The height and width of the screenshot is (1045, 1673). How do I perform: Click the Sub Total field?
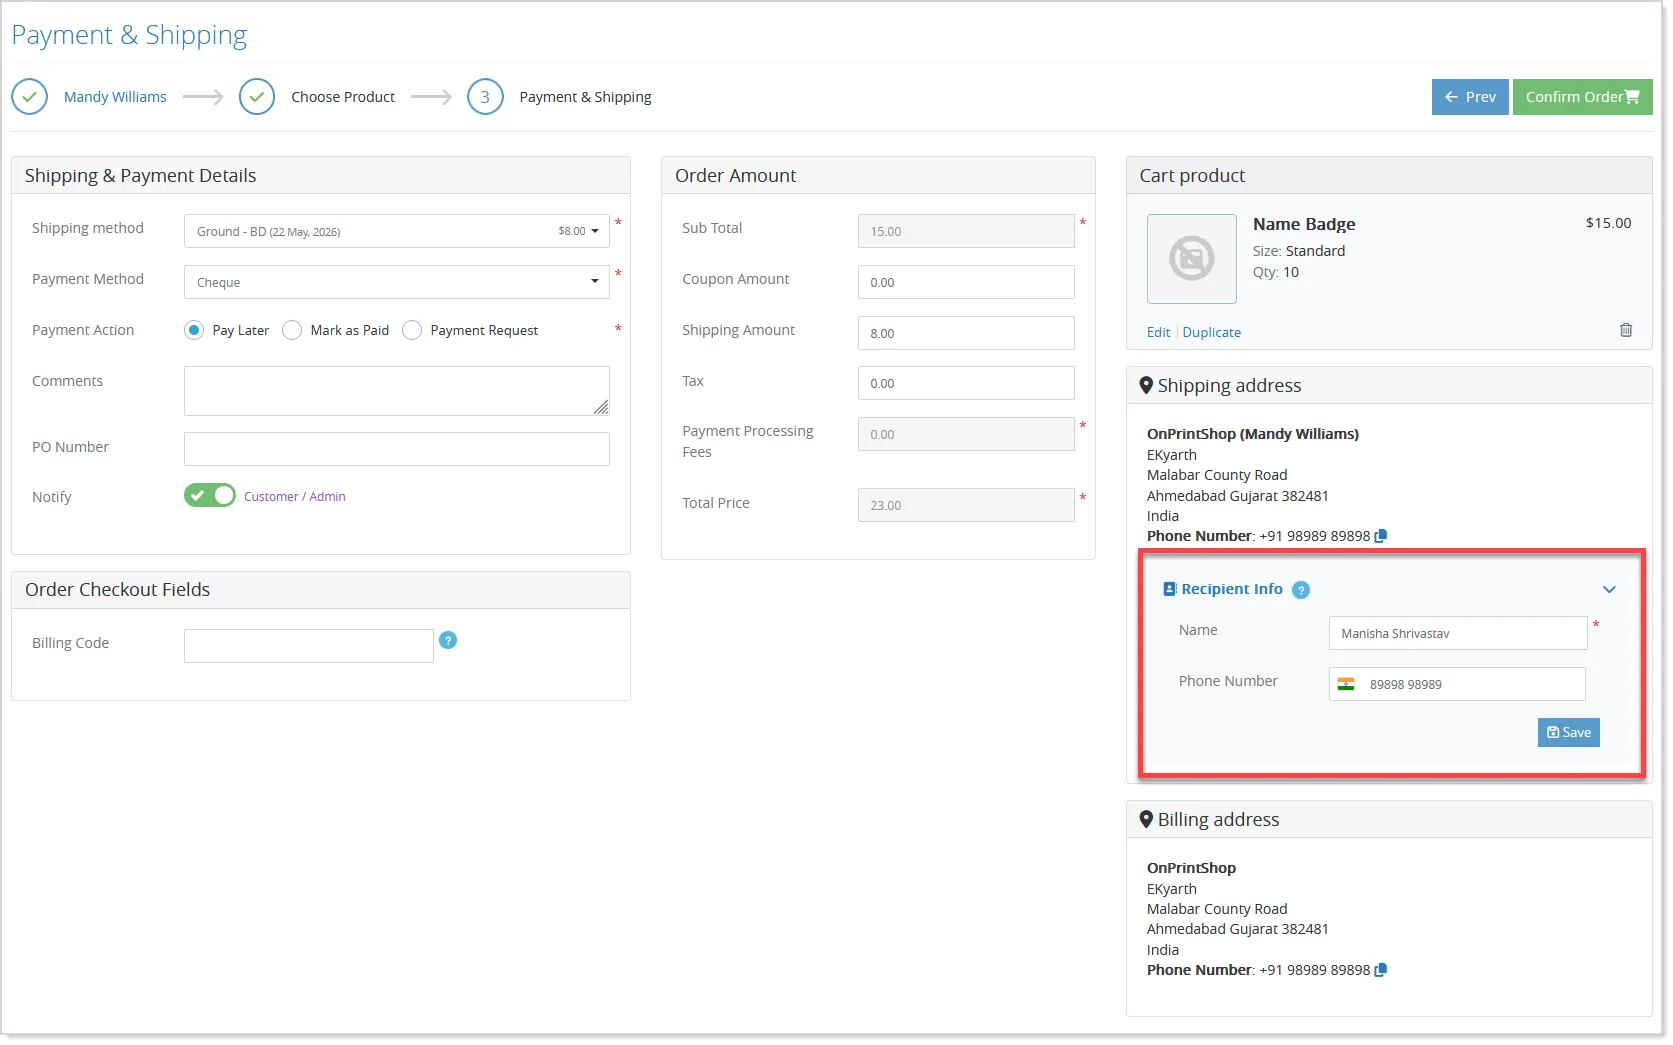tap(966, 231)
